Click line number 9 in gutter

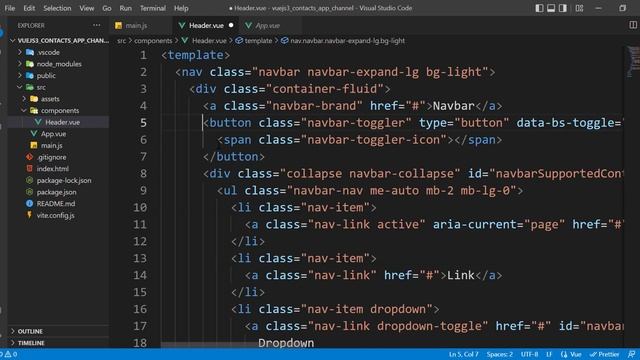click(x=143, y=191)
